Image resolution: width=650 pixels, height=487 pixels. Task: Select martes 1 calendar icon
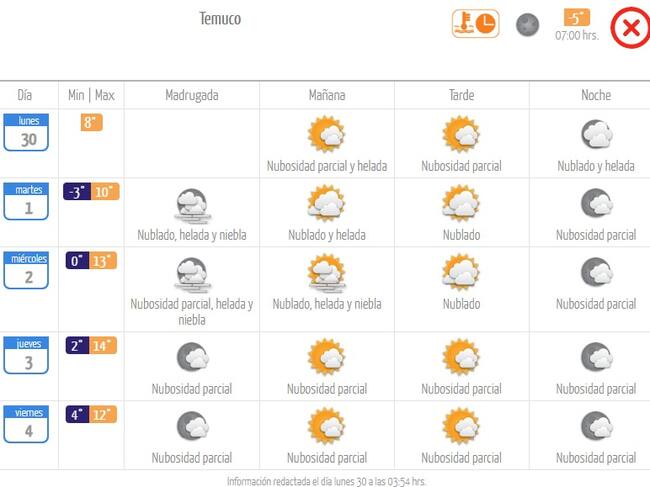(x=26, y=201)
